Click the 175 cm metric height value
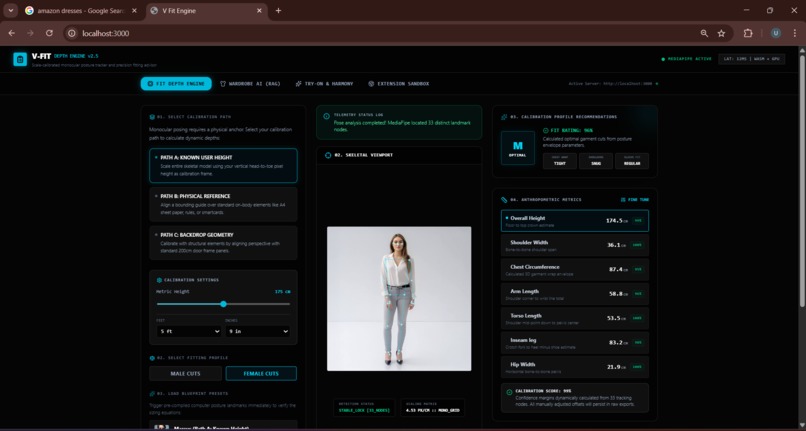806x431 pixels. coord(282,292)
